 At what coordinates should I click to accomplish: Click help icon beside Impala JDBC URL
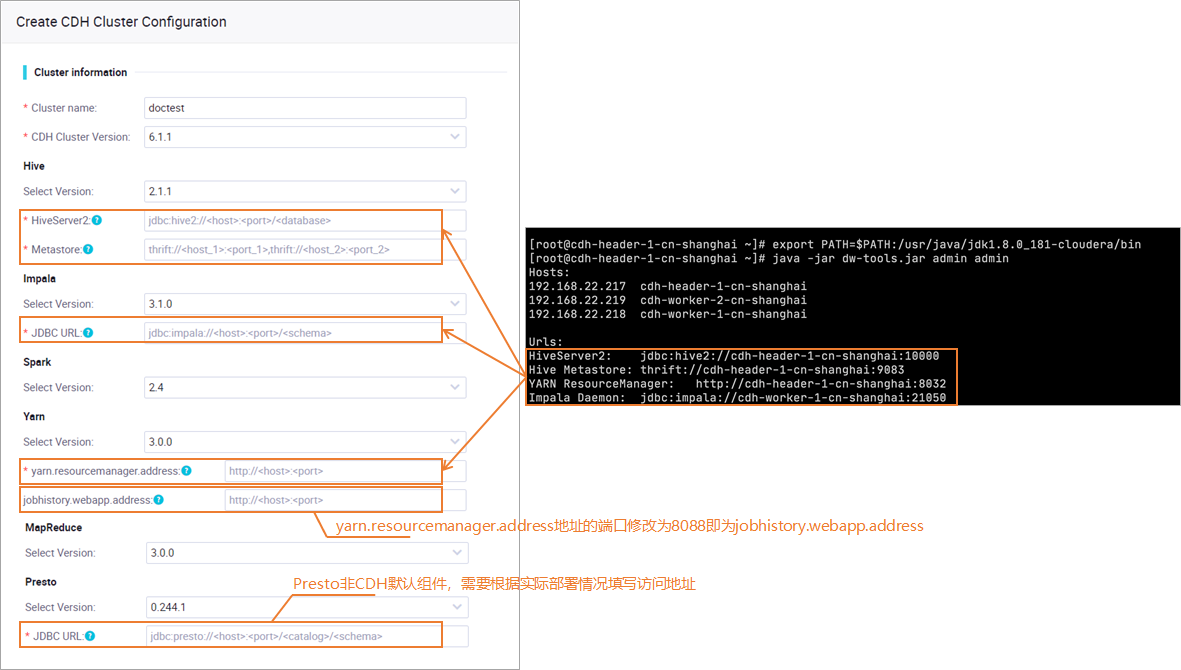click(x=88, y=333)
